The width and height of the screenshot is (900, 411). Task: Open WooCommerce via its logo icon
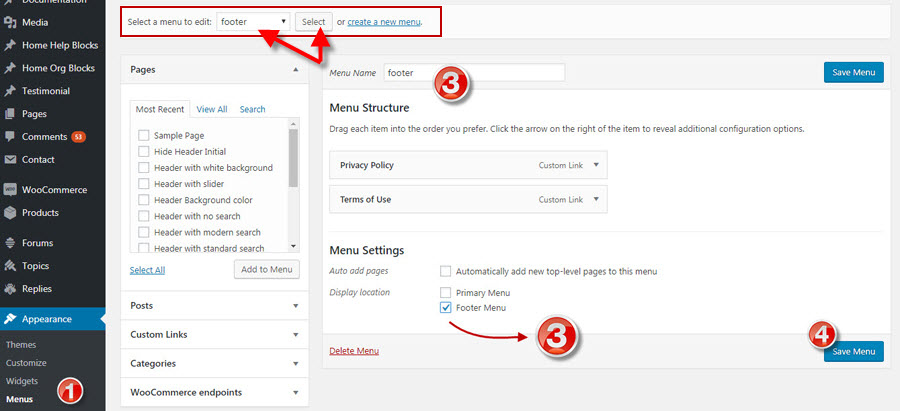coord(10,190)
